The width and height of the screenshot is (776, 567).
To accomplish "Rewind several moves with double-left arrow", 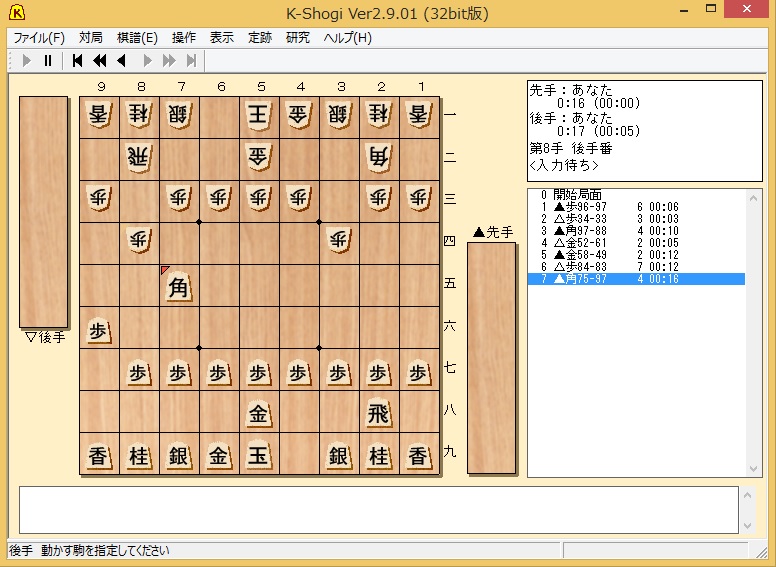I will click(x=99, y=61).
